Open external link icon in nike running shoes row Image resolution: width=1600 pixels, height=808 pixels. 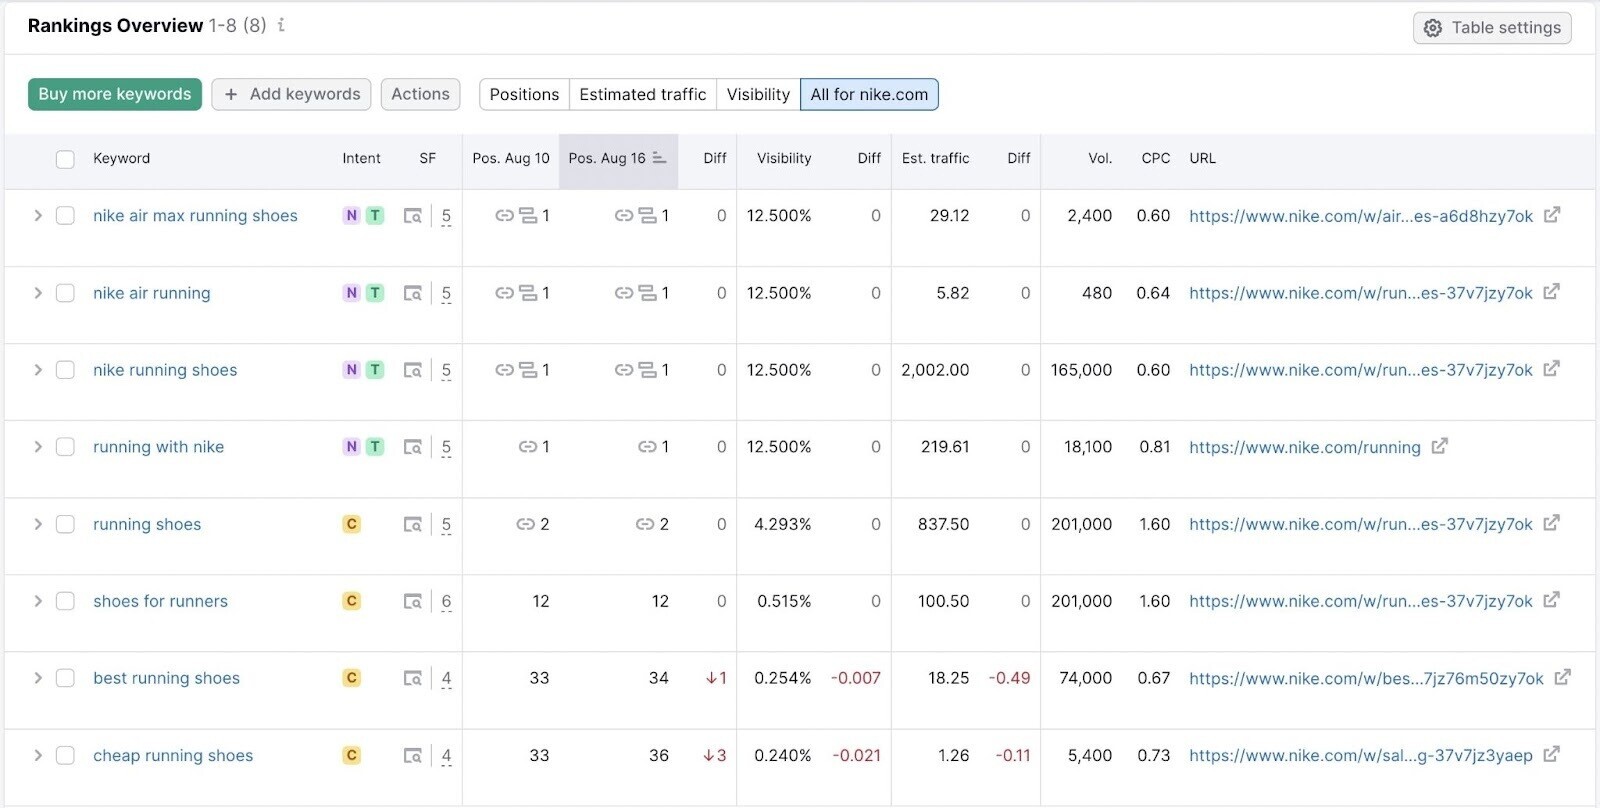(1551, 369)
